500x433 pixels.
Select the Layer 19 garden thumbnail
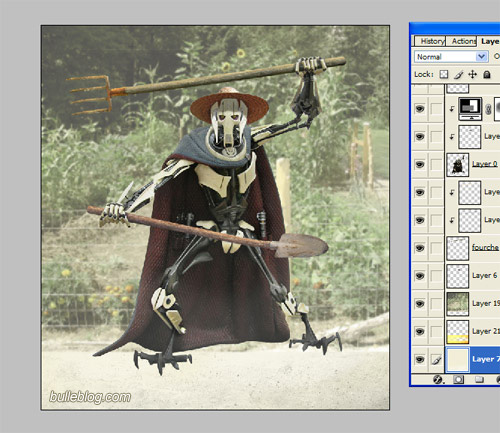458,304
